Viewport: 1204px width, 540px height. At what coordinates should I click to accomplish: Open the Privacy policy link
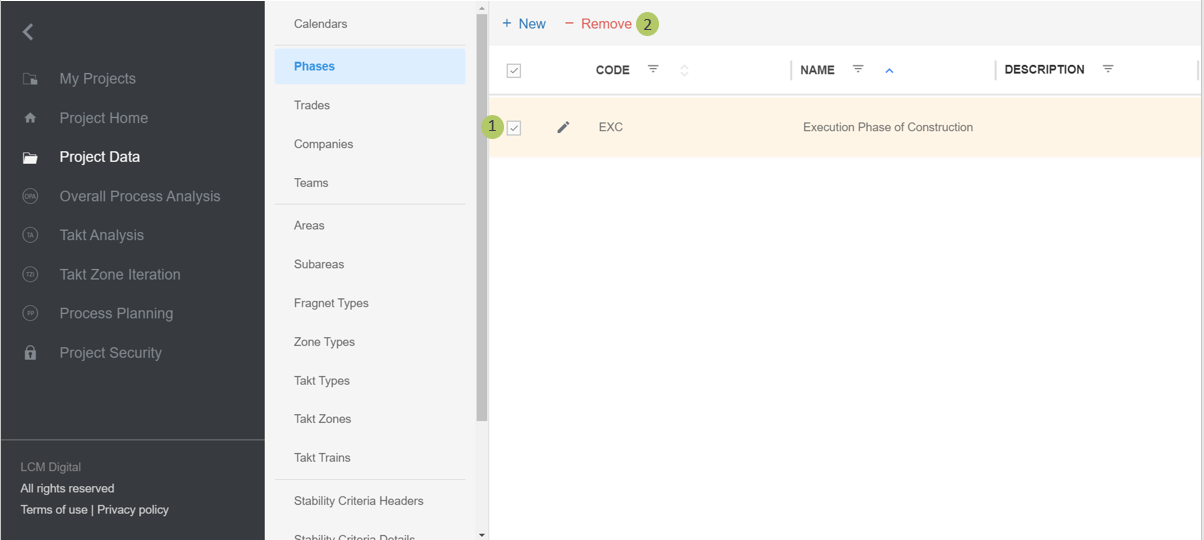point(133,510)
